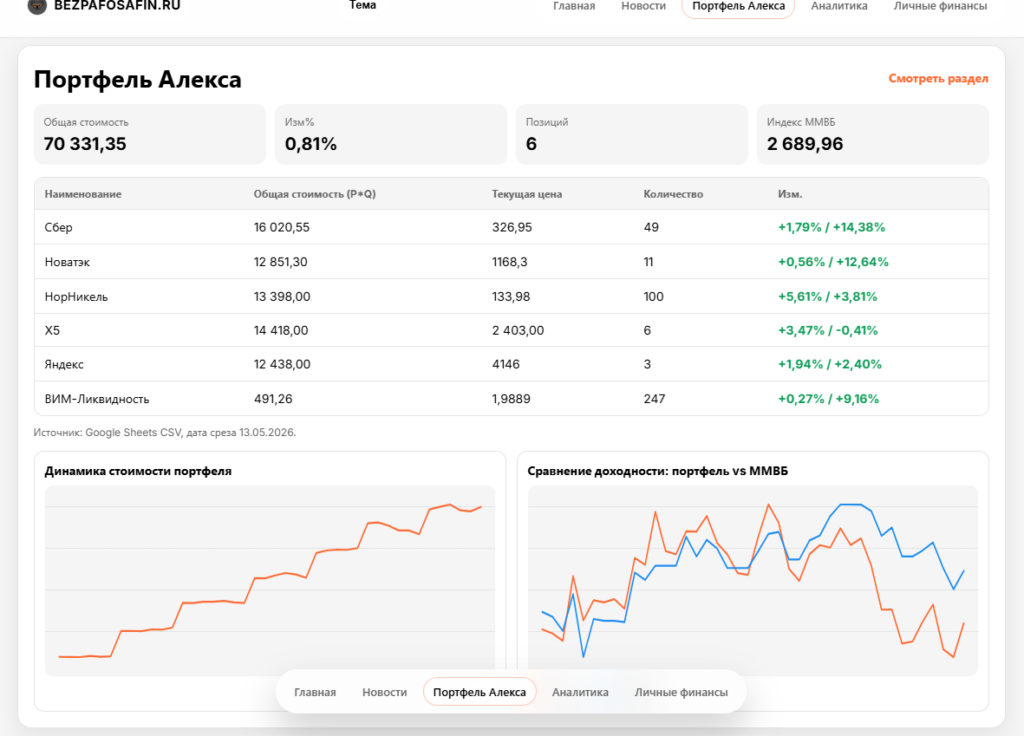Click the Общая стоимость (P*Q) column header
The image size is (1024, 736).
pyautogui.click(x=315, y=194)
